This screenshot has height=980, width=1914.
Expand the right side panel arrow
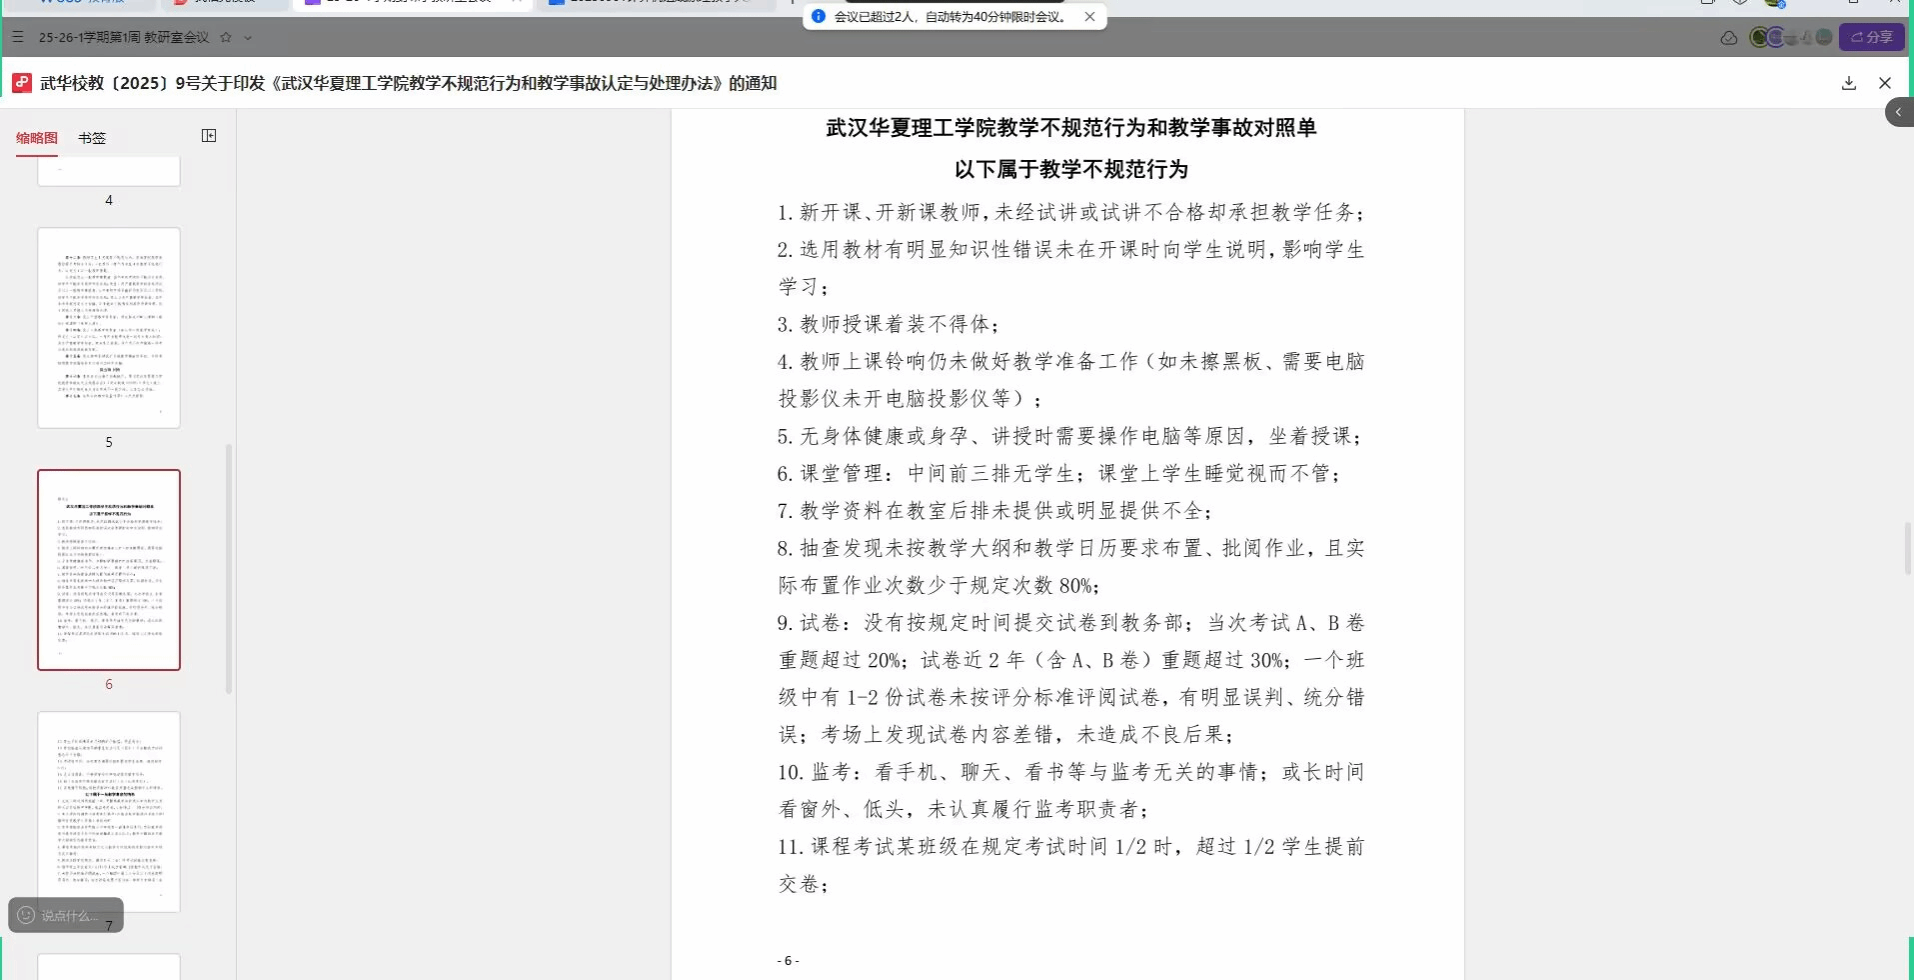(x=1898, y=112)
